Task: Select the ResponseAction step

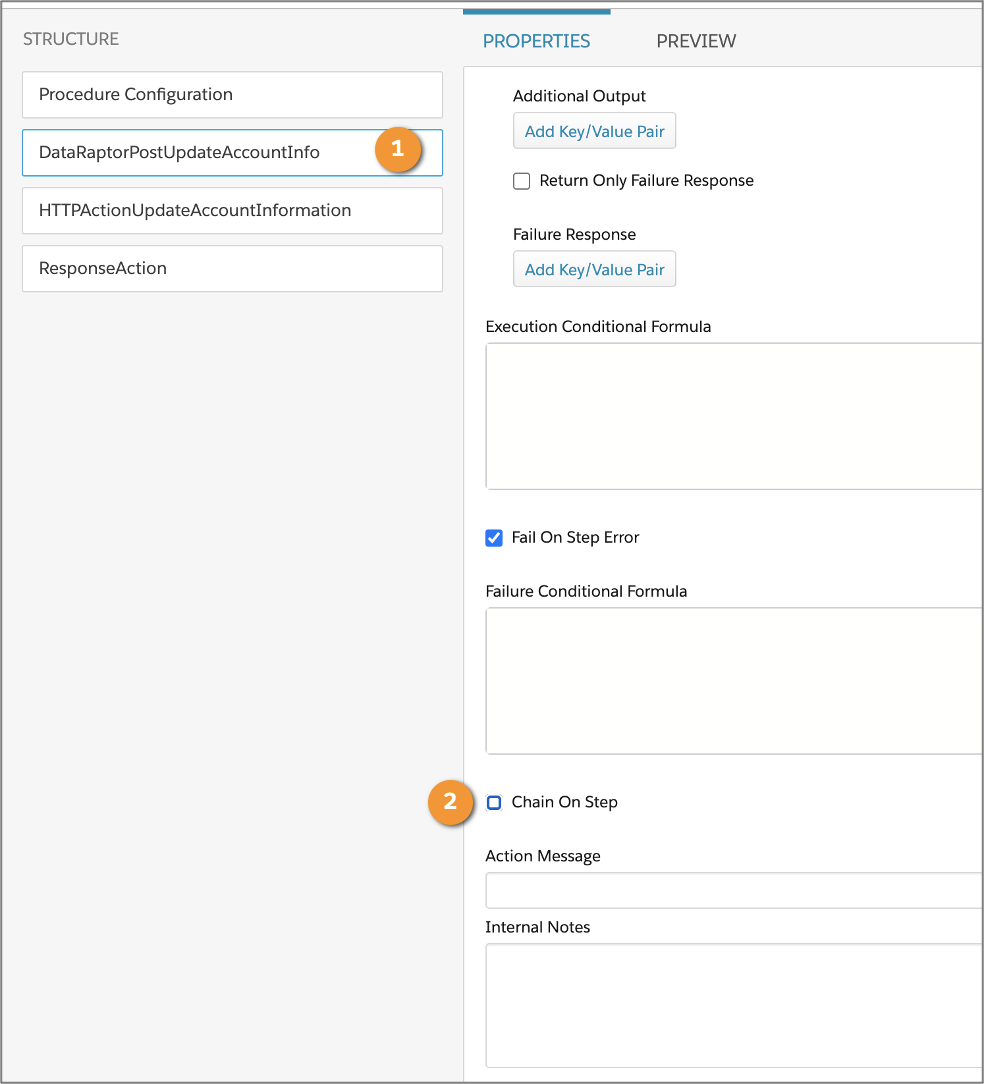Action: [x=232, y=269]
